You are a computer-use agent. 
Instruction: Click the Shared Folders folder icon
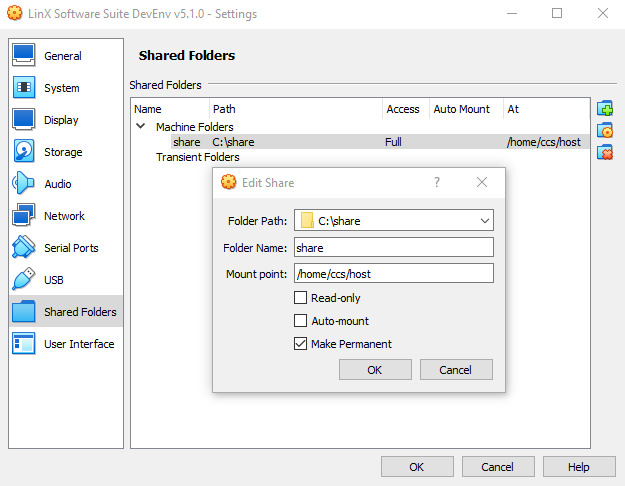click(24, 311)
